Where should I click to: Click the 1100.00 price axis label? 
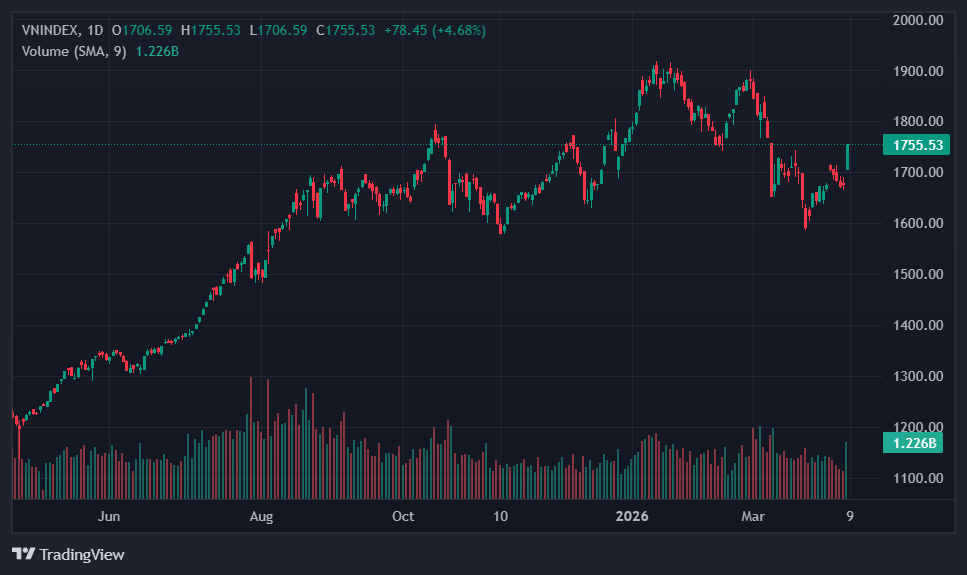920,478
